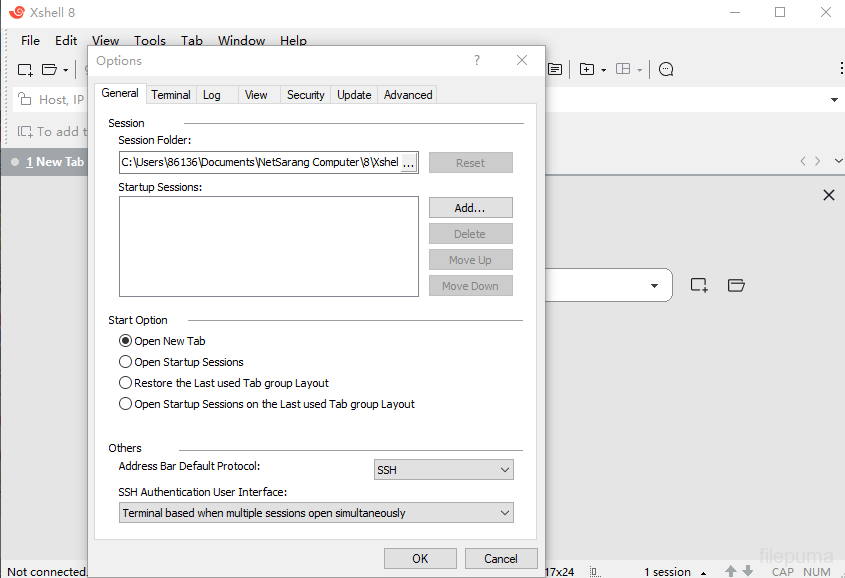Switch to the Terminal tab
The width and height of the screenshot is (845, 578).
click(171, 95)
